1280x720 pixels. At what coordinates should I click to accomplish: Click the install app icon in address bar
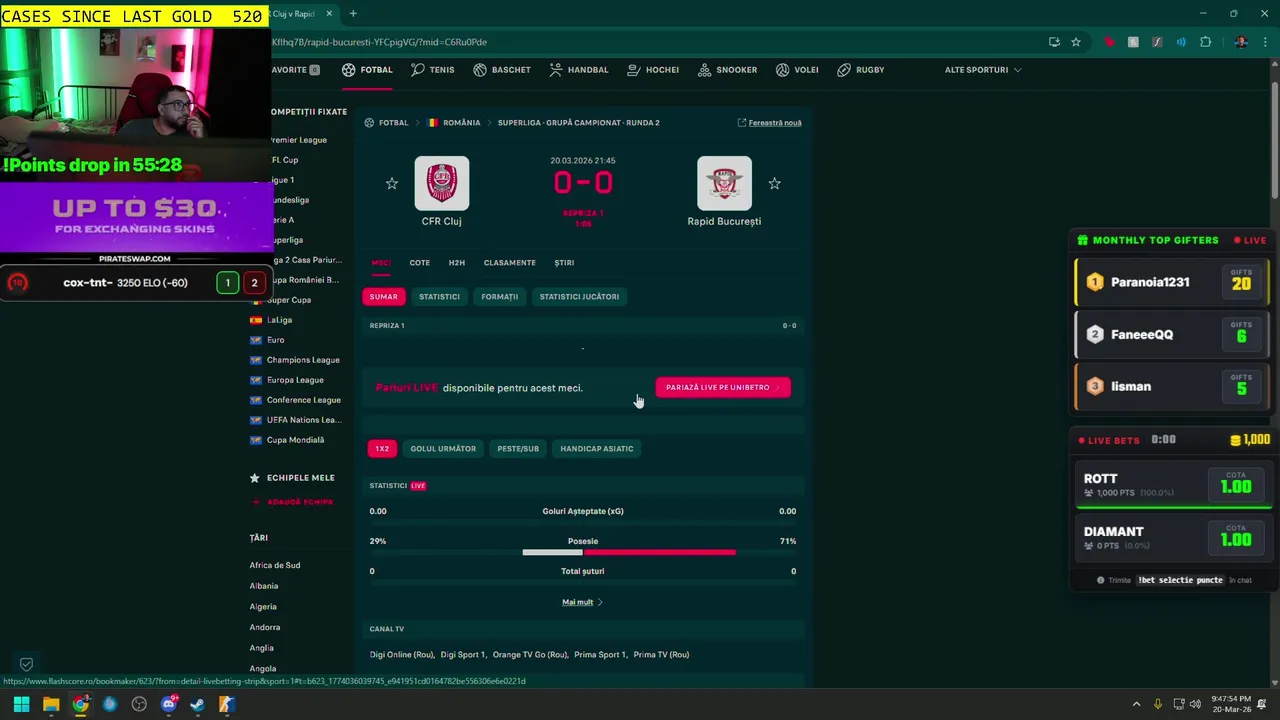(x=1054, y=42)
